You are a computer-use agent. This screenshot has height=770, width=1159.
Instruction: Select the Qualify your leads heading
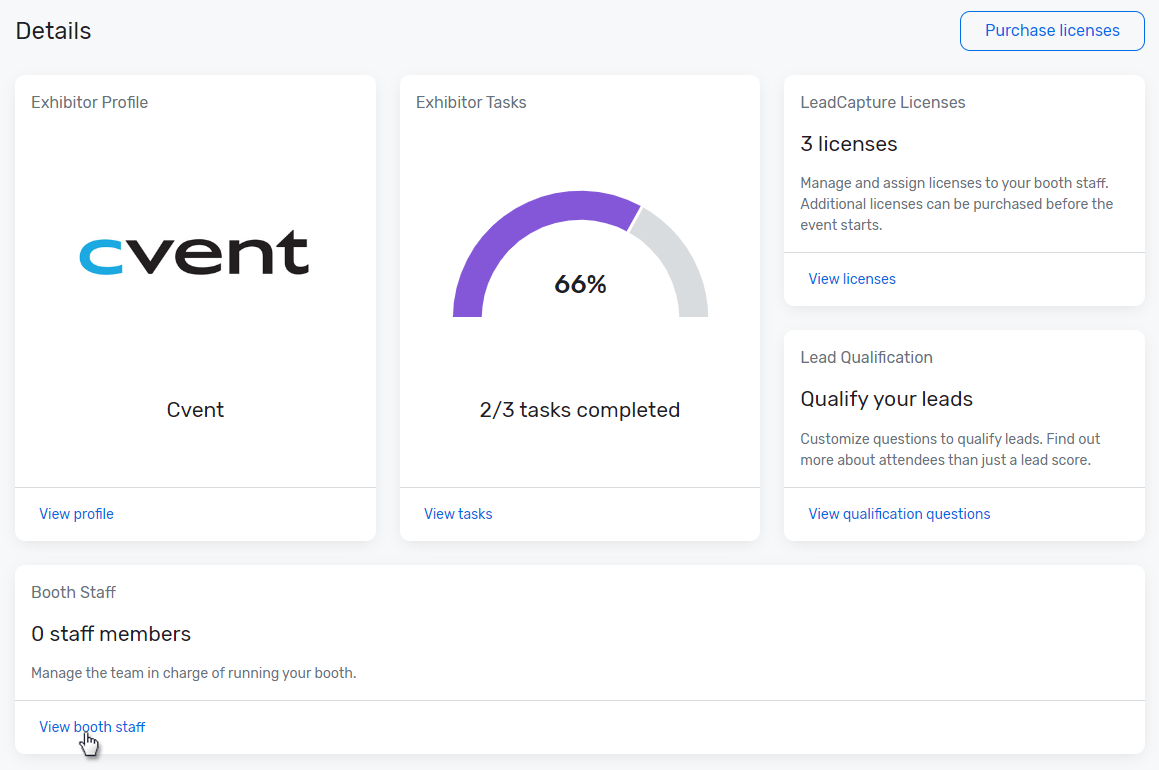(x=886, y=399)
